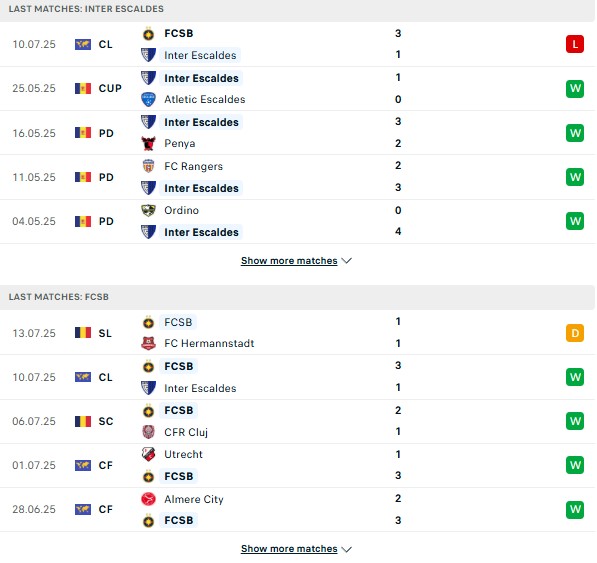Click the Ordino club crest icon
Image resolution: width=597 pixels, height=563 pixels.
click(x=148, y=210)
